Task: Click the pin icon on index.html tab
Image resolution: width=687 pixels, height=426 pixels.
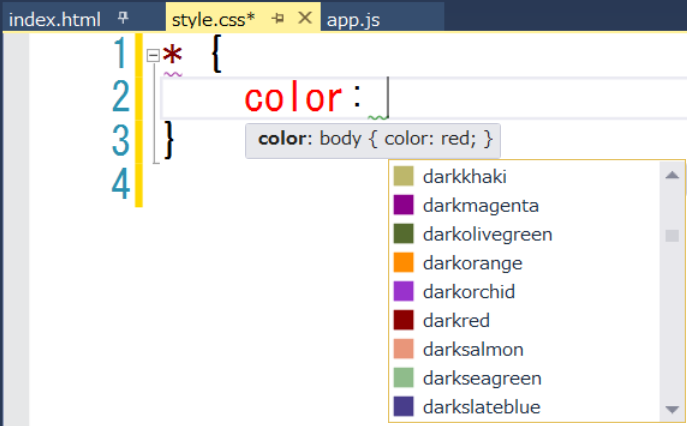Action: [x=123, y=18]
